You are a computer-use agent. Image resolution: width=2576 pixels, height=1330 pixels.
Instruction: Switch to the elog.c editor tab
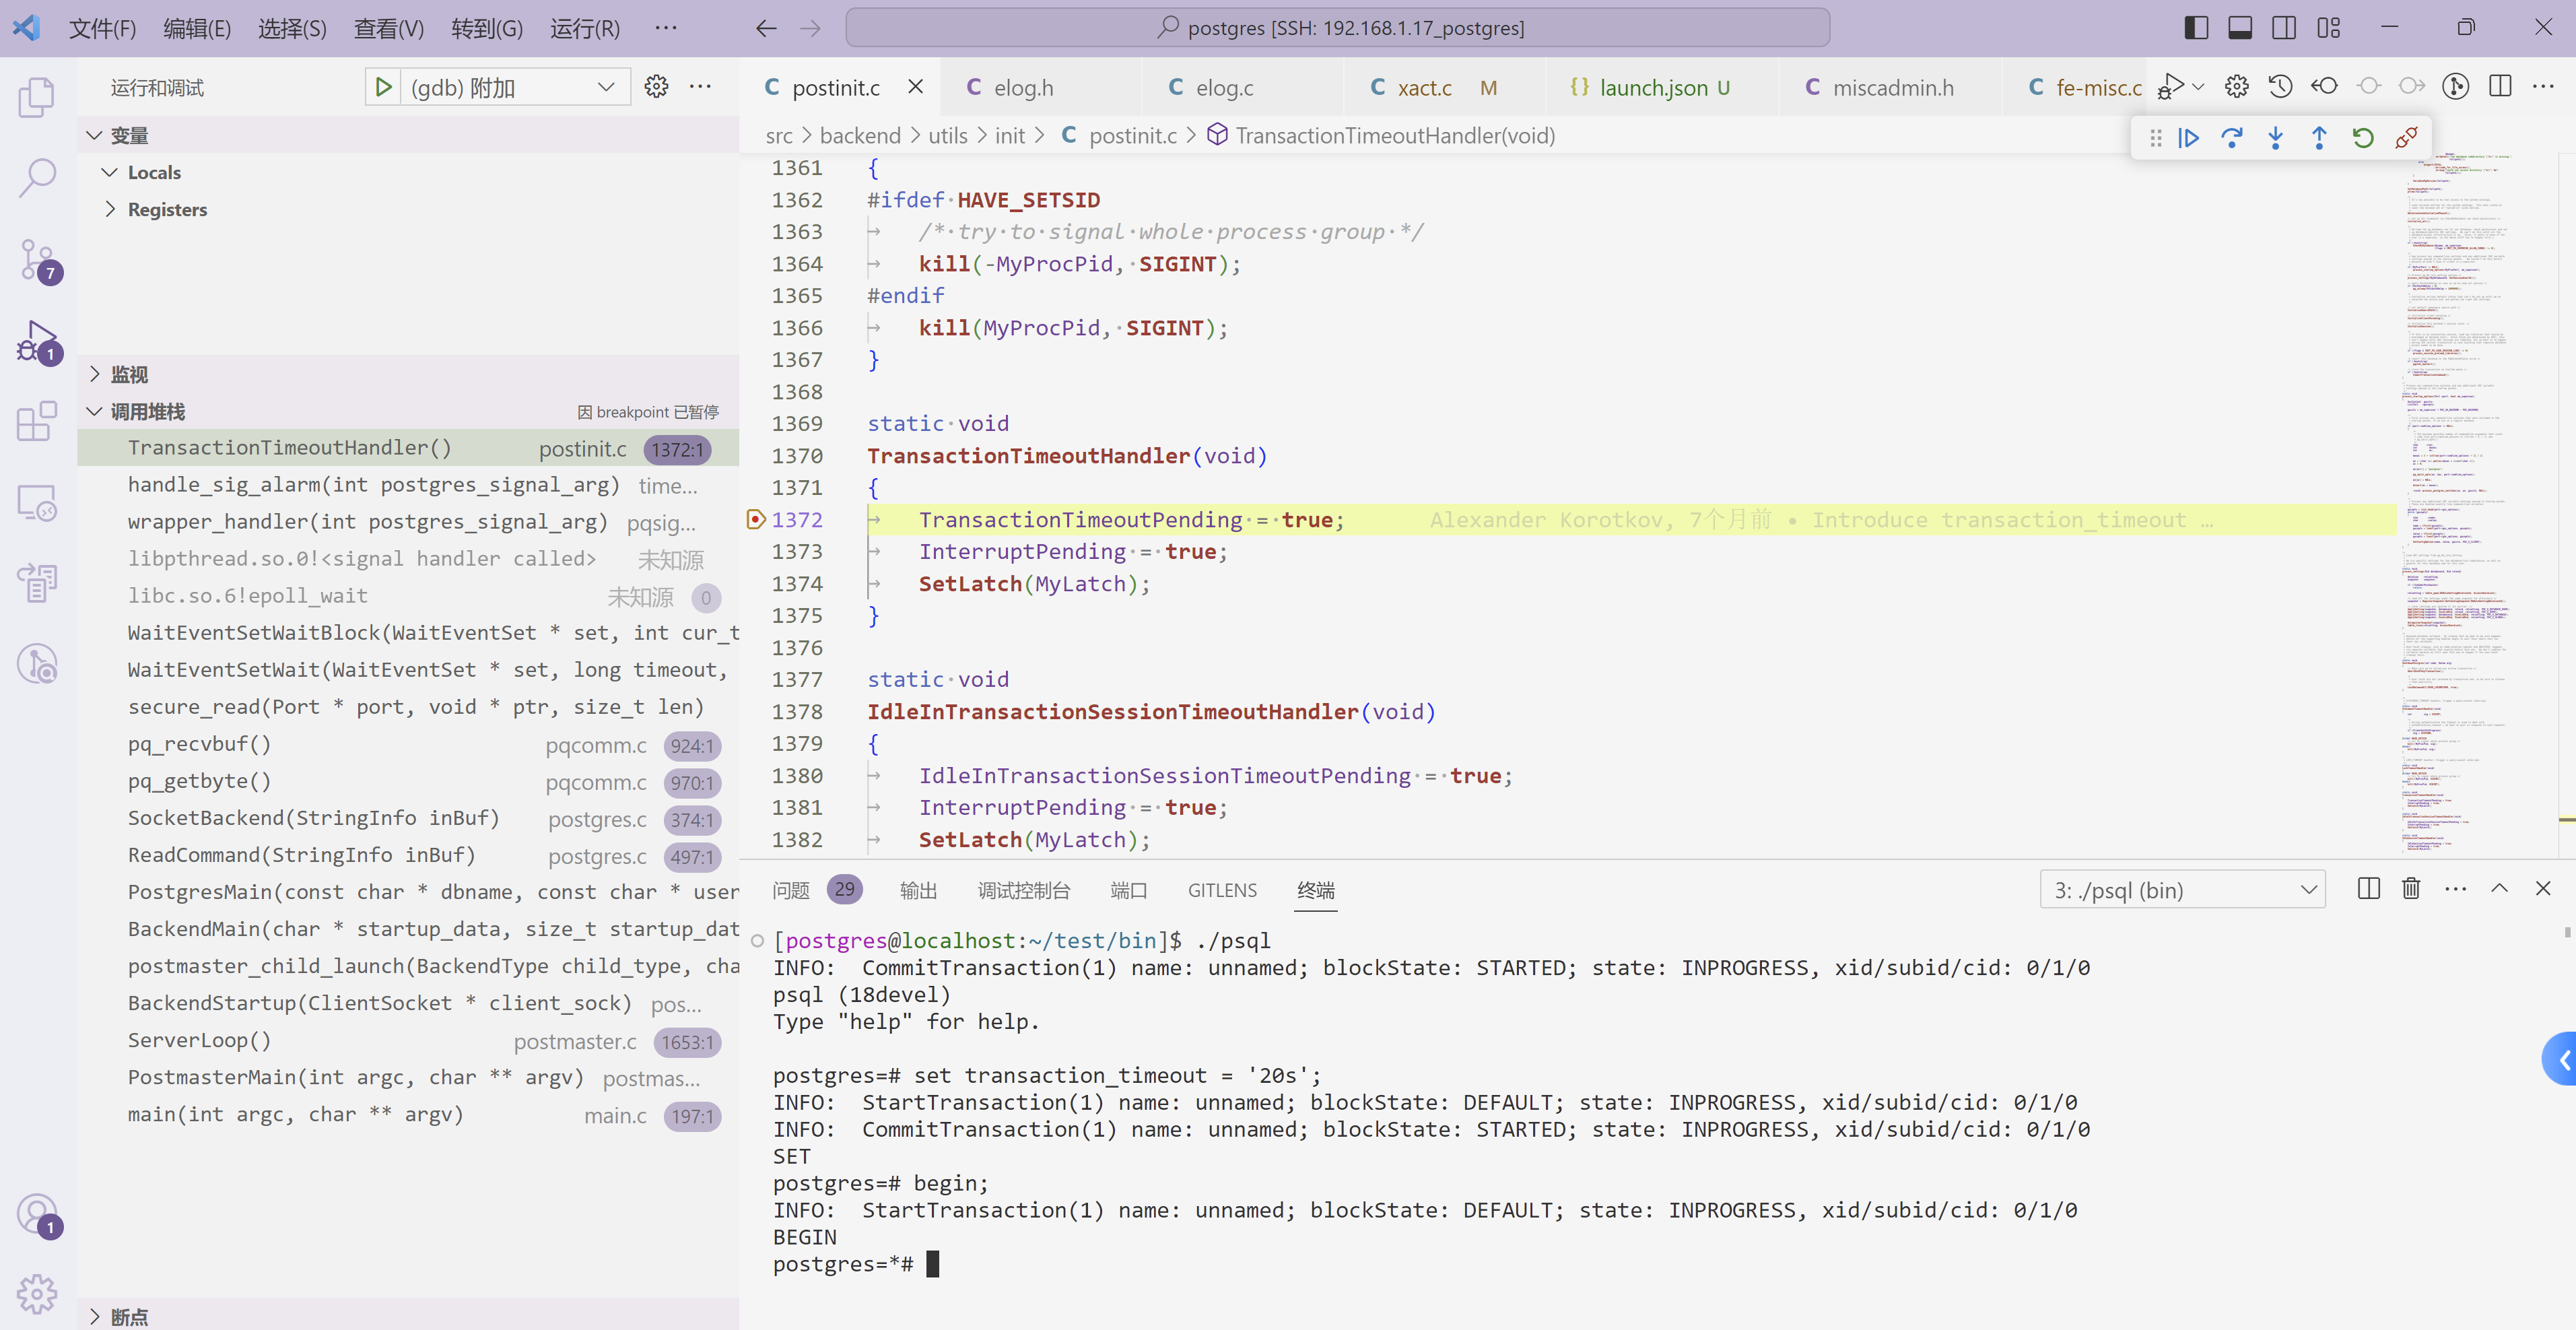1224,88
